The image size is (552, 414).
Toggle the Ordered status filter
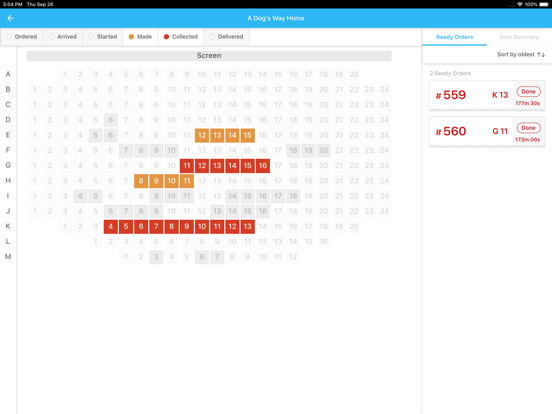pyautogui.click(x=22, y=37)
